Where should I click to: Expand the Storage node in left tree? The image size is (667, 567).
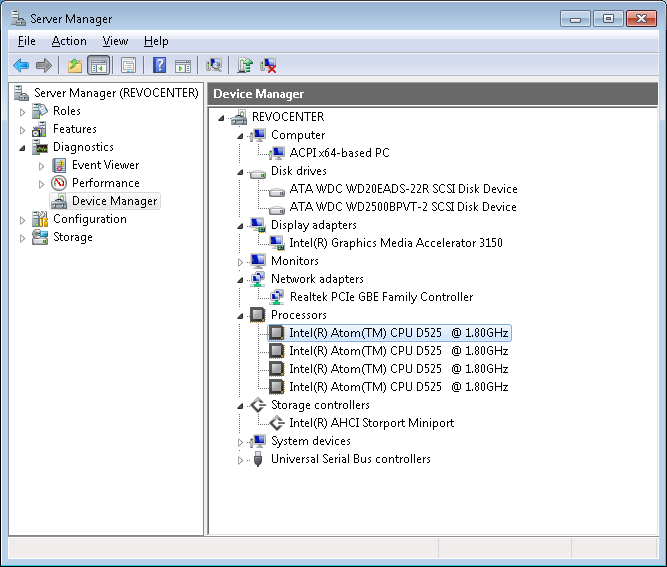(23, 238)
